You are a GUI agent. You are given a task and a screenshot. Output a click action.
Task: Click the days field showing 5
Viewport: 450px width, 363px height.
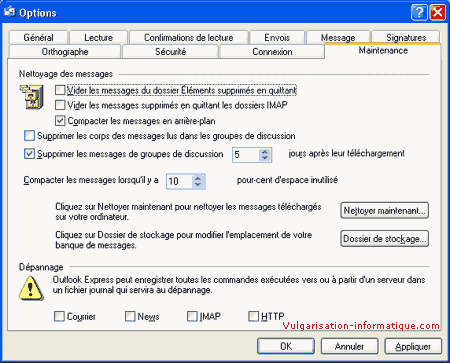(x=246, y=155)
